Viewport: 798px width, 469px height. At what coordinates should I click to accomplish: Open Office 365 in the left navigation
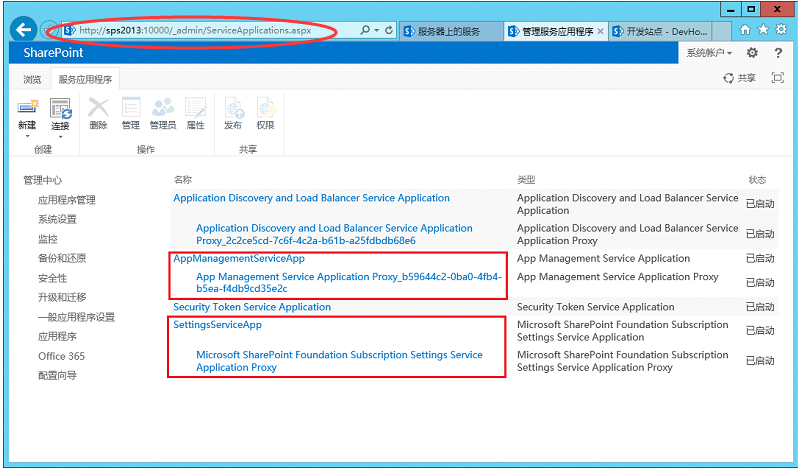[62, 356]
